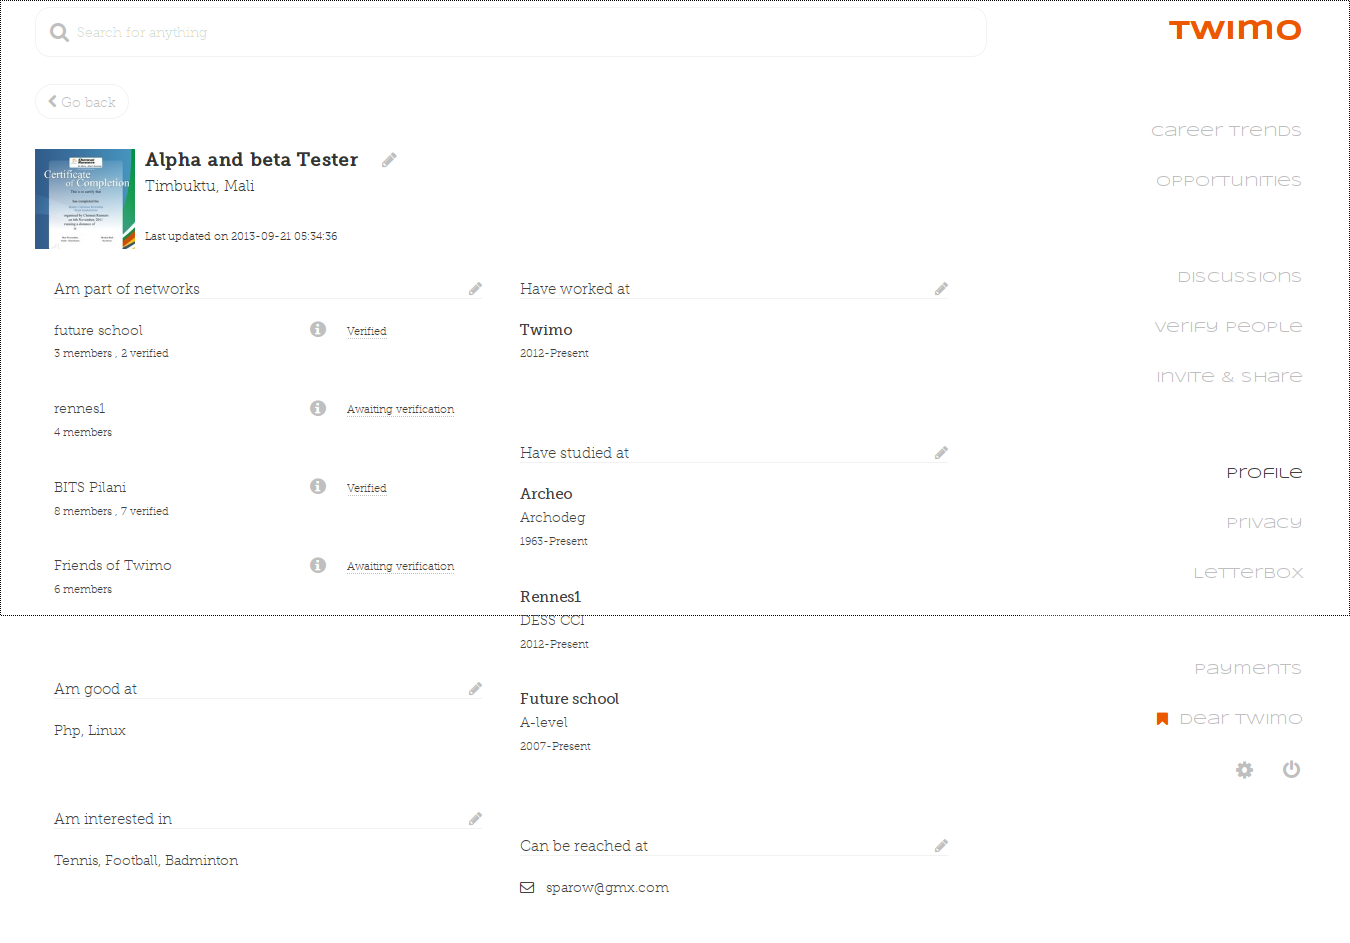Show info for BITS Pilani network
This screenshot has width=1350, height=943.
coord(318,486)
